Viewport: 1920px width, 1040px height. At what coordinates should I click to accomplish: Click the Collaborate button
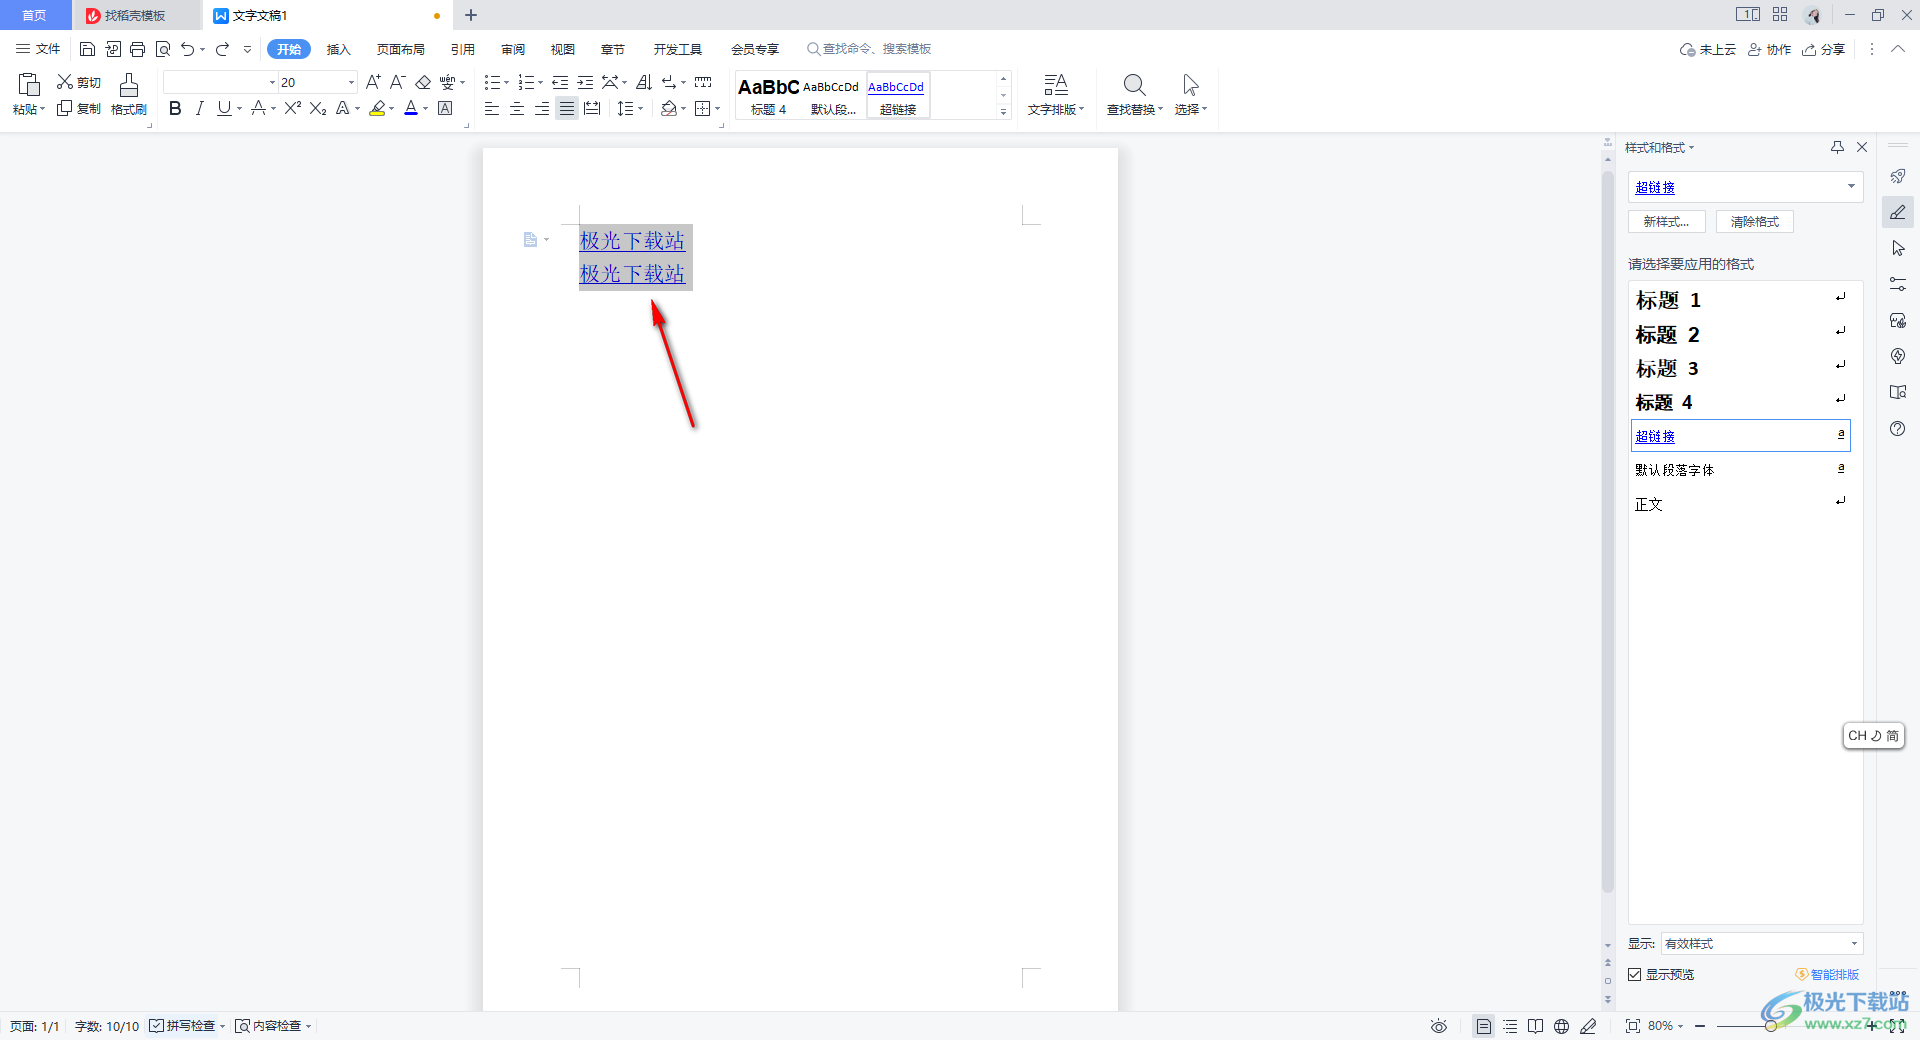1769,49
